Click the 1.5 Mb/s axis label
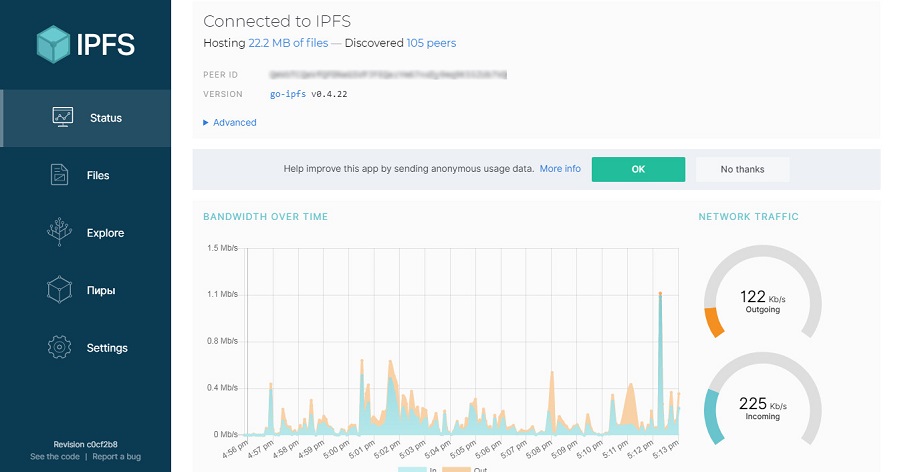Viewport: 900px width, 472px height. point(222,248)
